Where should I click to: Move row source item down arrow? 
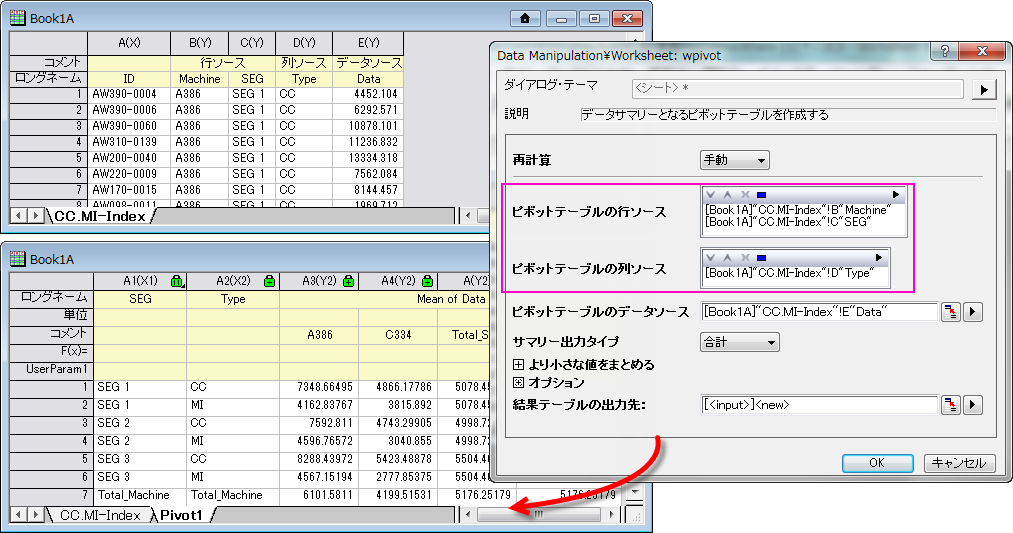pyautogui.click(x=711, y=194)
